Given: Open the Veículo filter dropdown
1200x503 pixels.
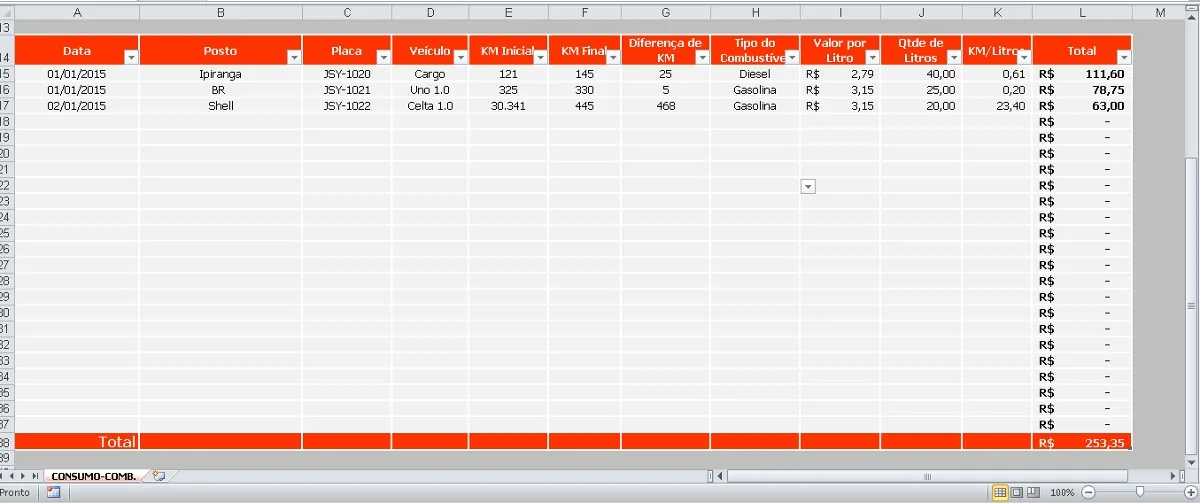Looking at the screenshot, I should (x=460, y=58).
